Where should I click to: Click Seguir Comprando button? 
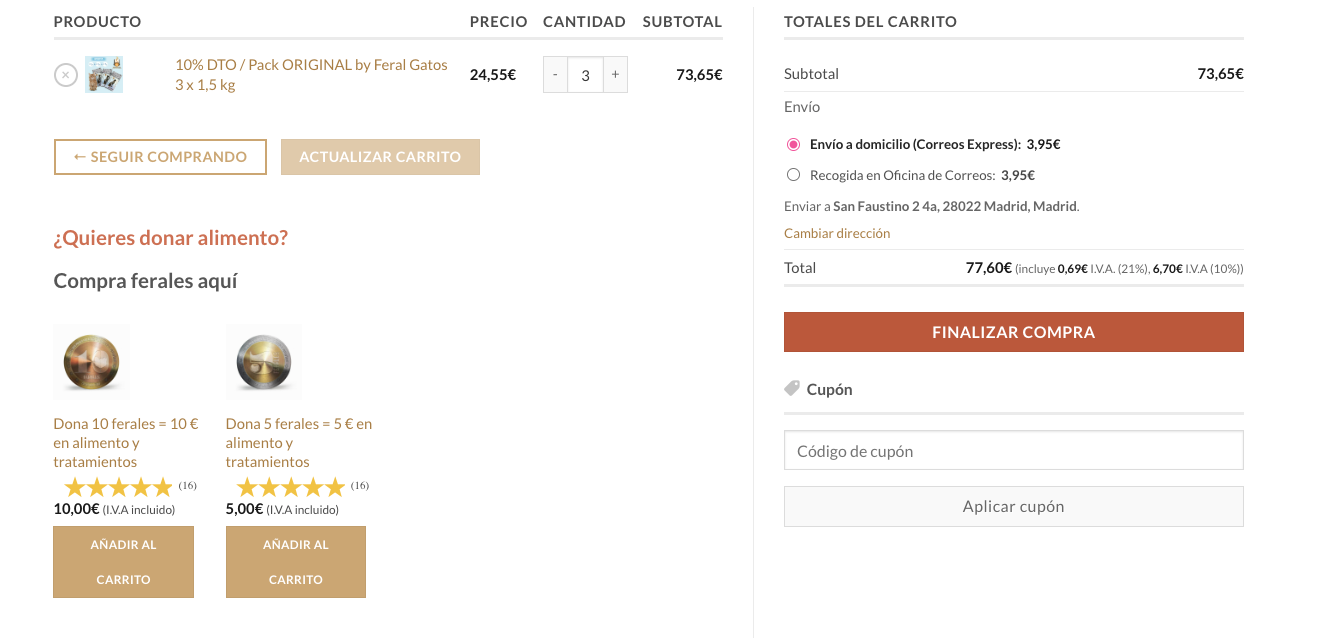point(160,157)
